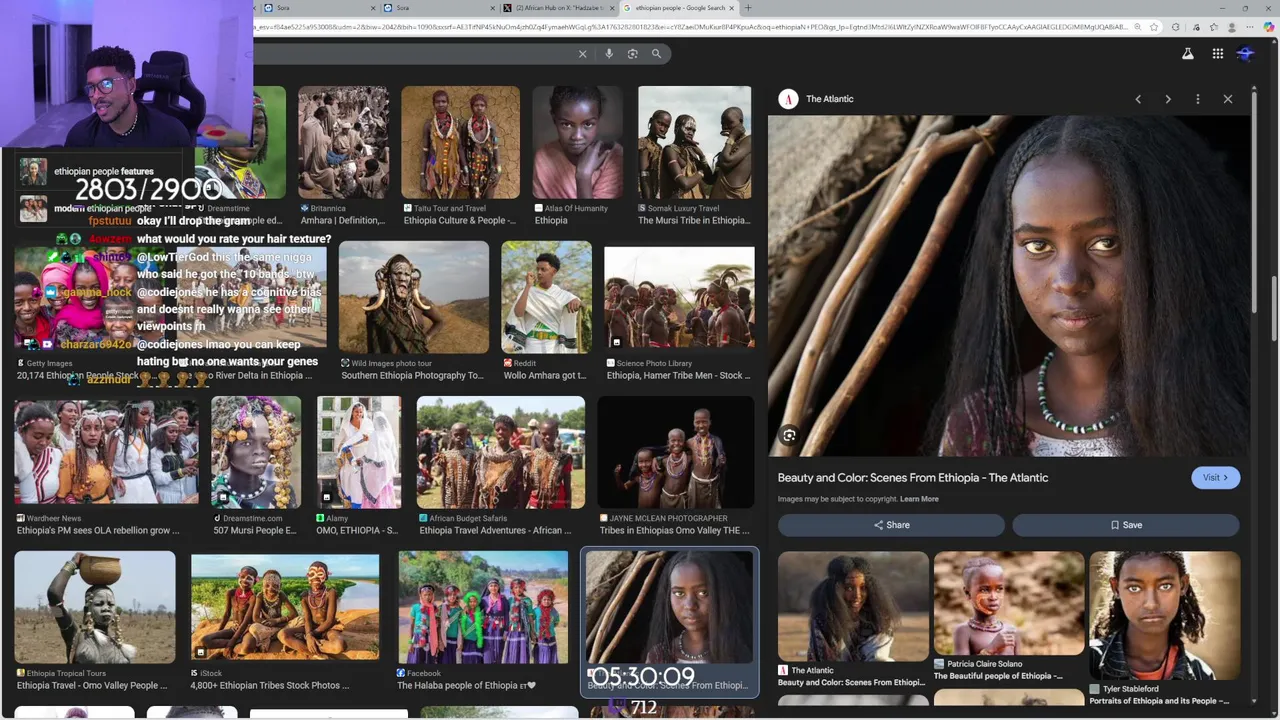The image size is (1280, 720).
Task: Open Somak Luxury Travel Mursi Tribe image
Action: 694,142
